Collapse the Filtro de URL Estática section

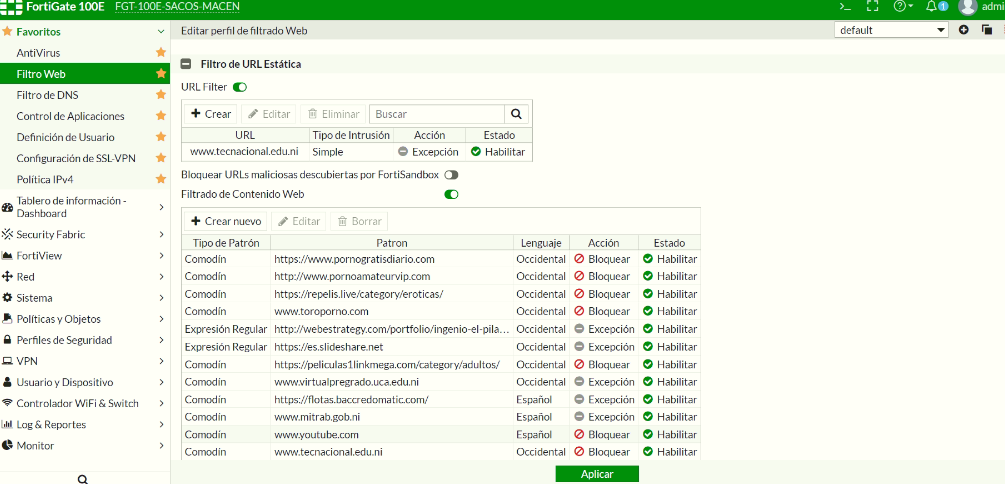(186, 64)
